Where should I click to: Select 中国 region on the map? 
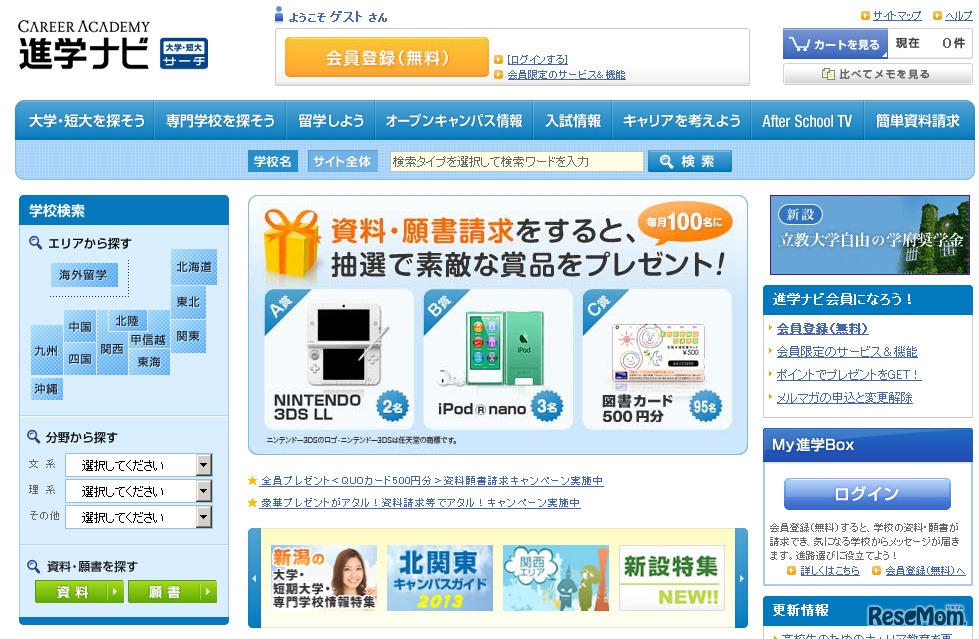click(80, 327)
